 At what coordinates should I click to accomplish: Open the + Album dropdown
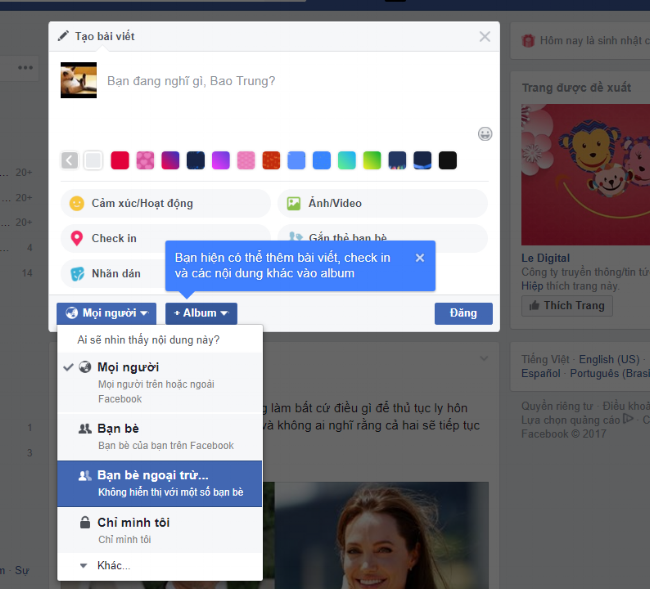[201, 313]
